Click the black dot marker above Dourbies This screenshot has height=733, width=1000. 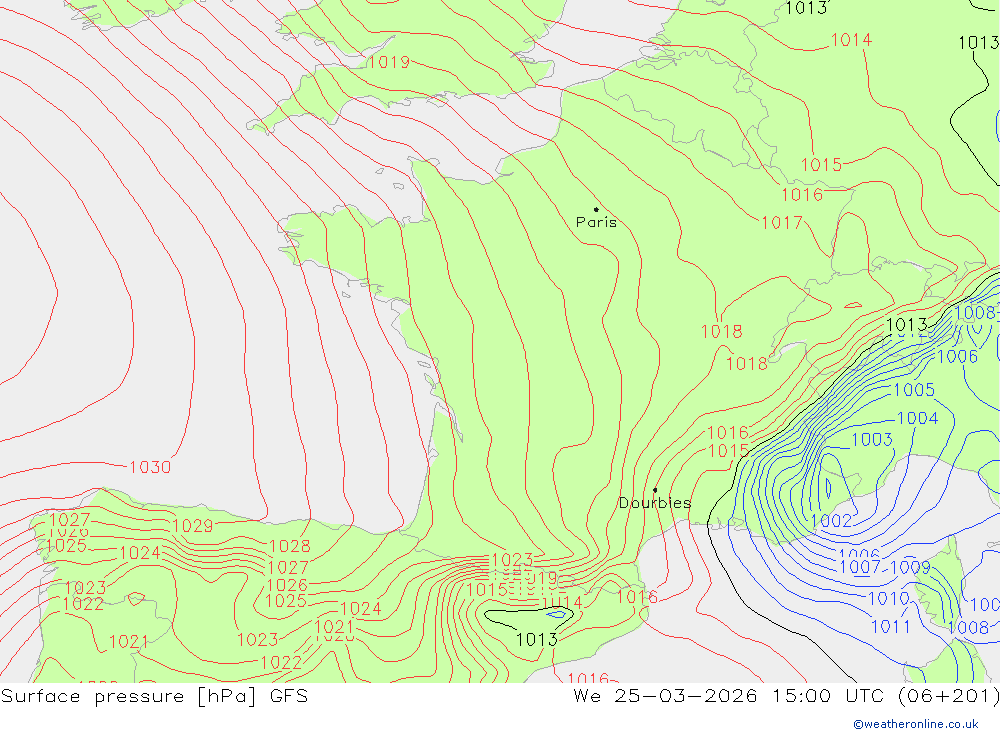655,490
